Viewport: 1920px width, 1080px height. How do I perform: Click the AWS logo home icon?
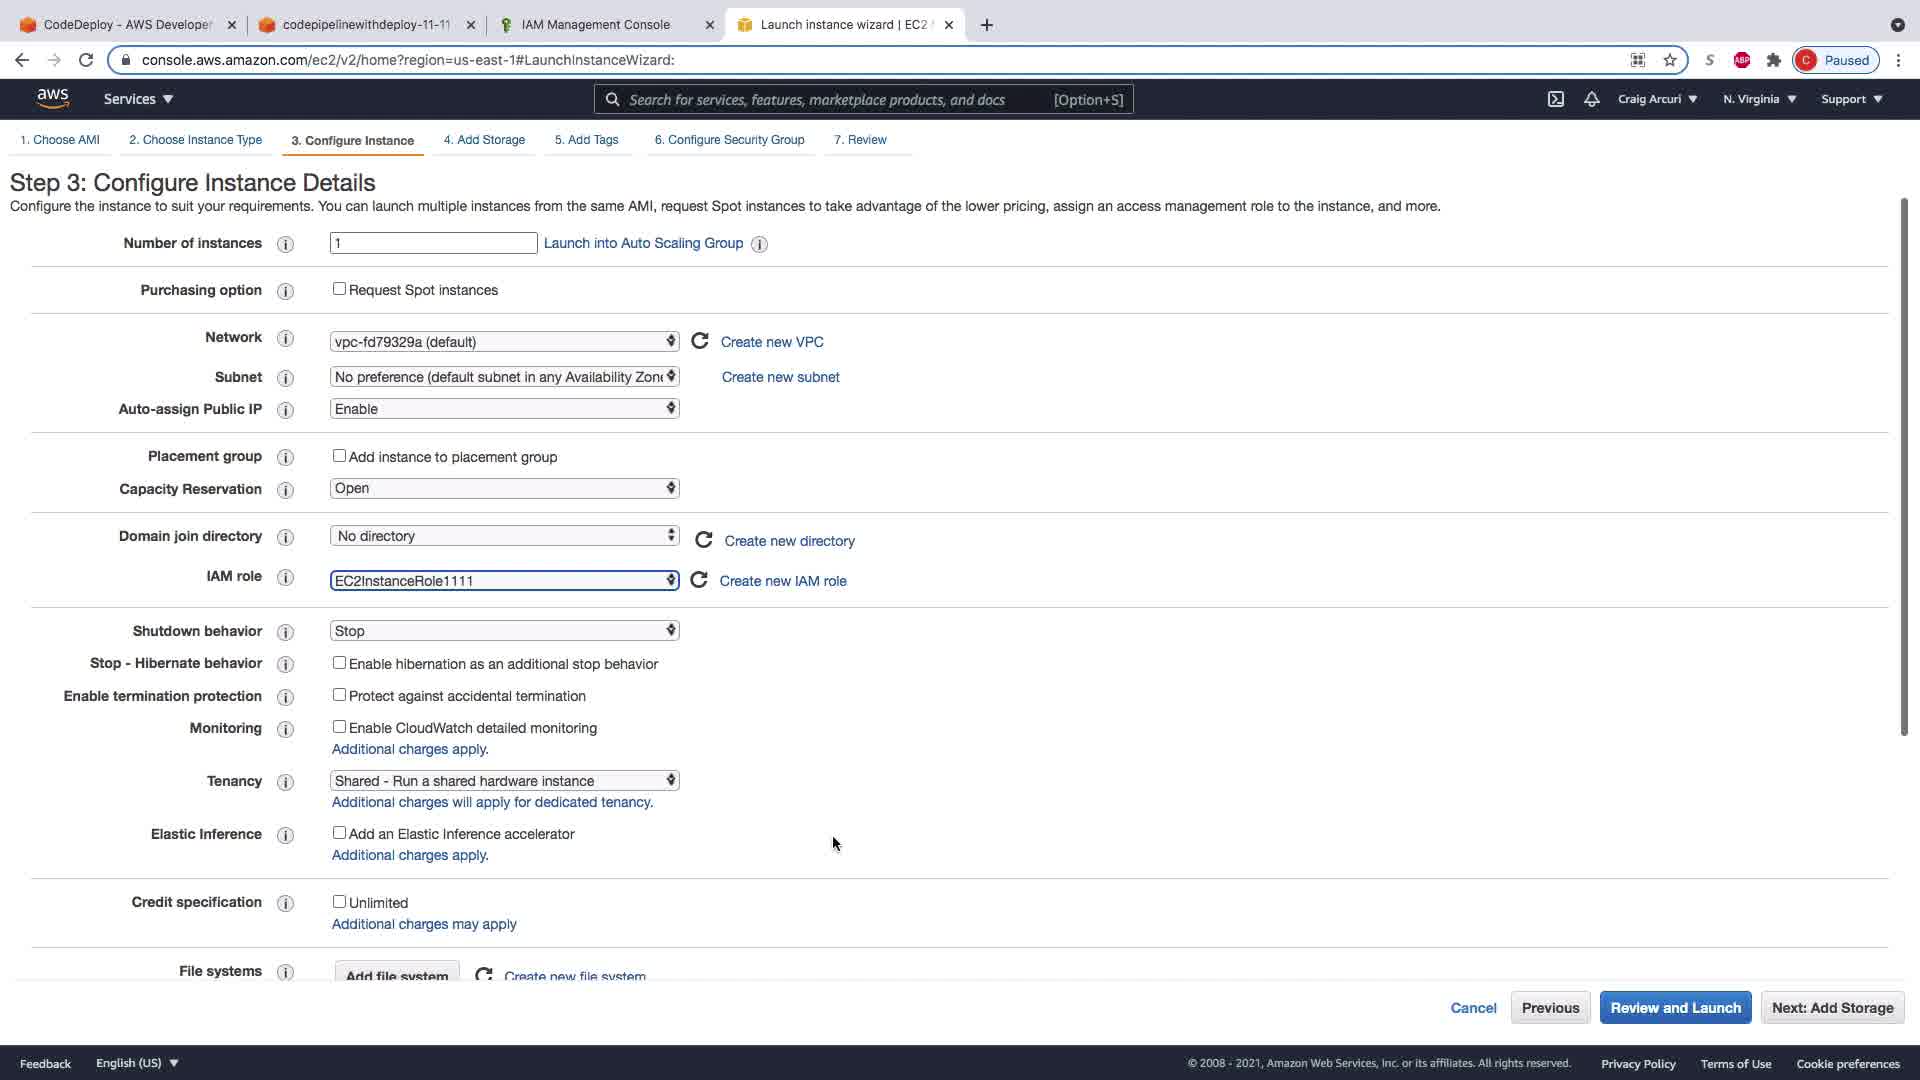(x=53, y=98)
